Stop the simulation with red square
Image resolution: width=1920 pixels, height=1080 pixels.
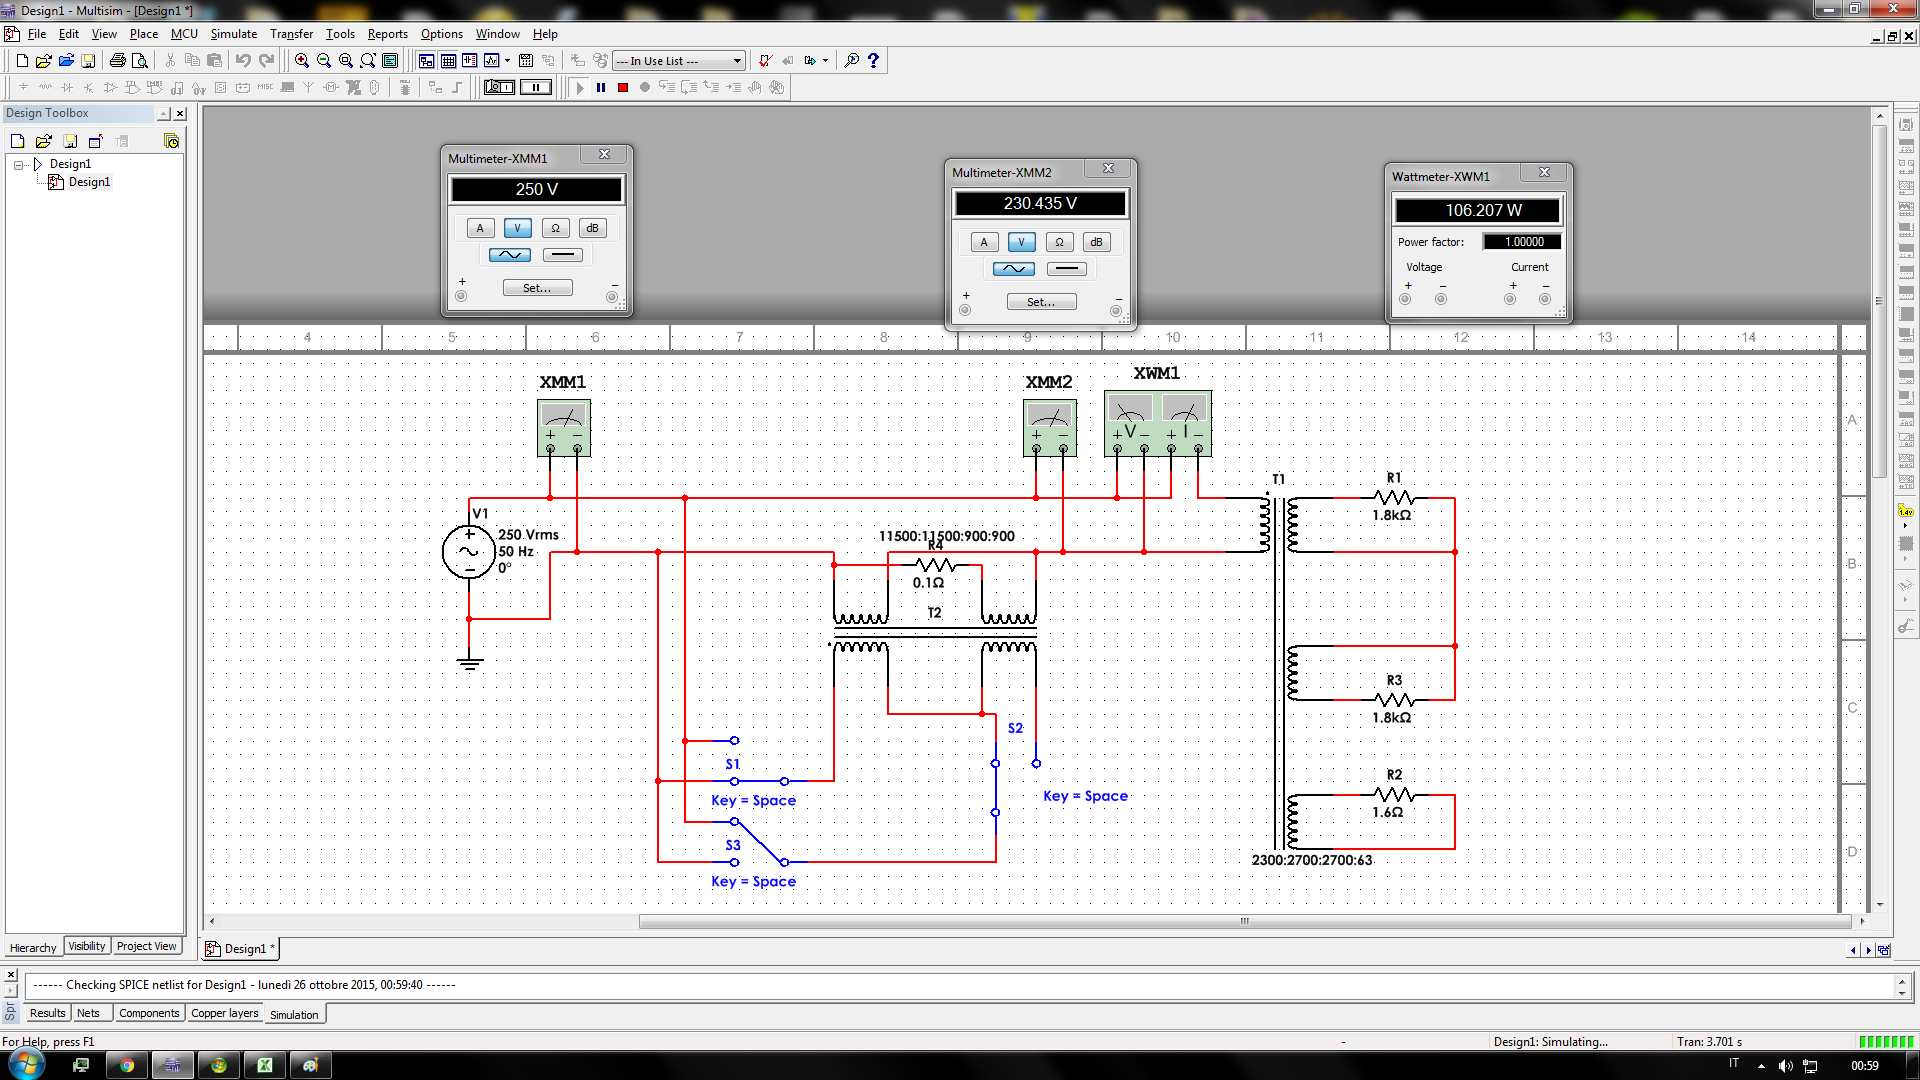point(623,88)
